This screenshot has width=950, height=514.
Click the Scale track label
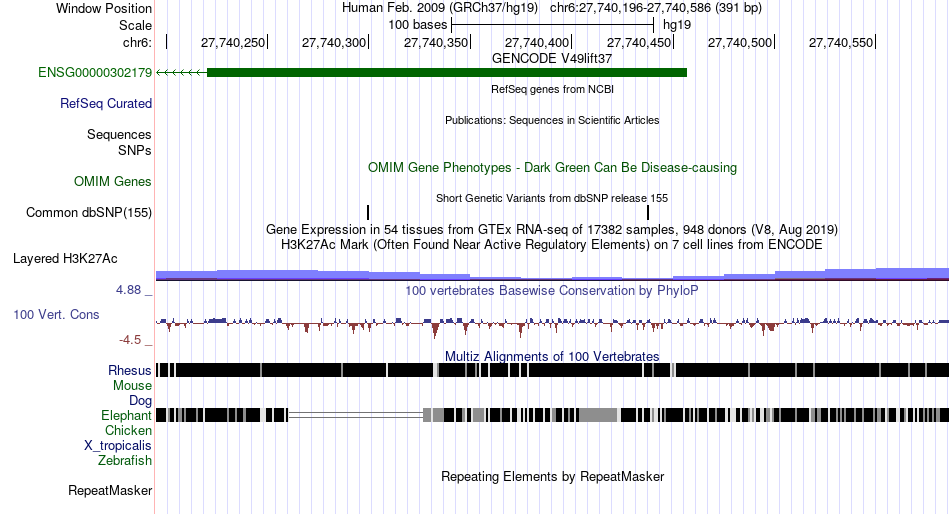tap(135, 25)
